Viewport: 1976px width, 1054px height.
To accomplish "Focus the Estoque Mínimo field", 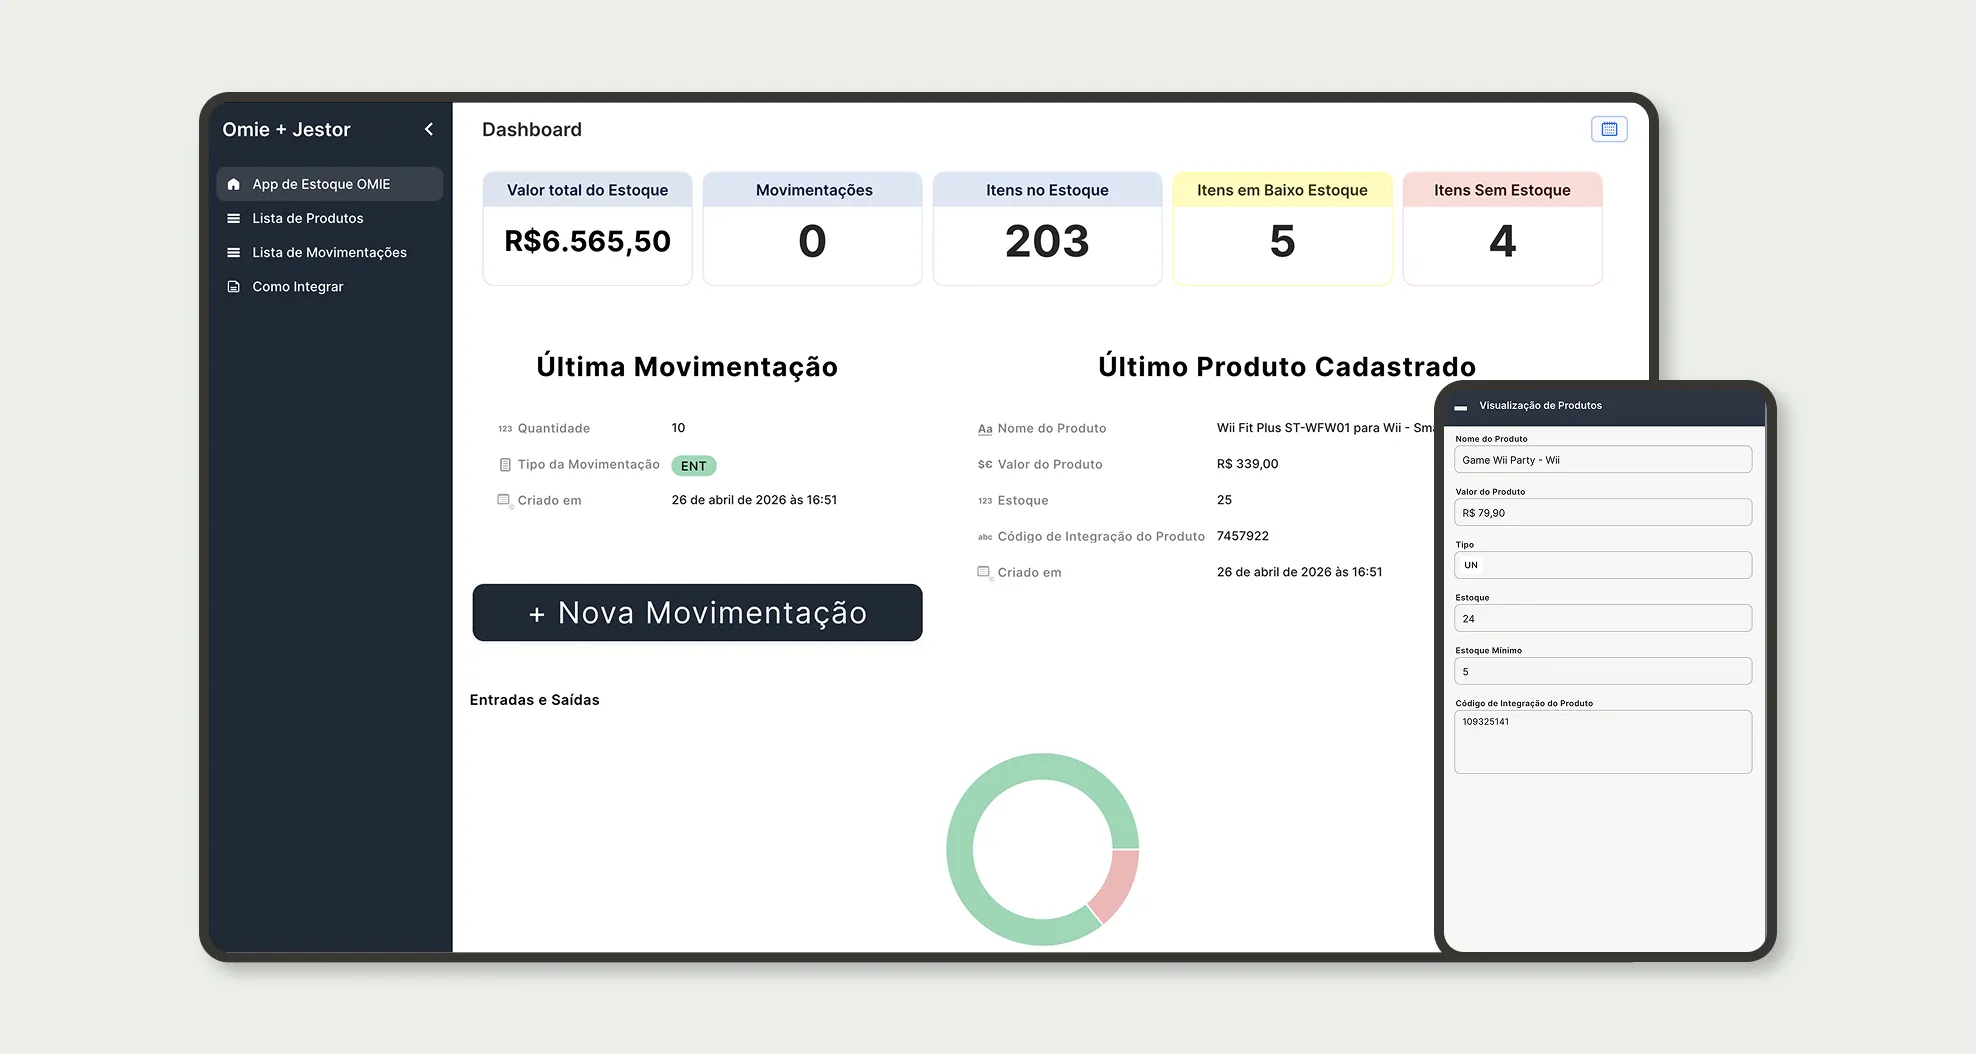I will pos(1602,671).
